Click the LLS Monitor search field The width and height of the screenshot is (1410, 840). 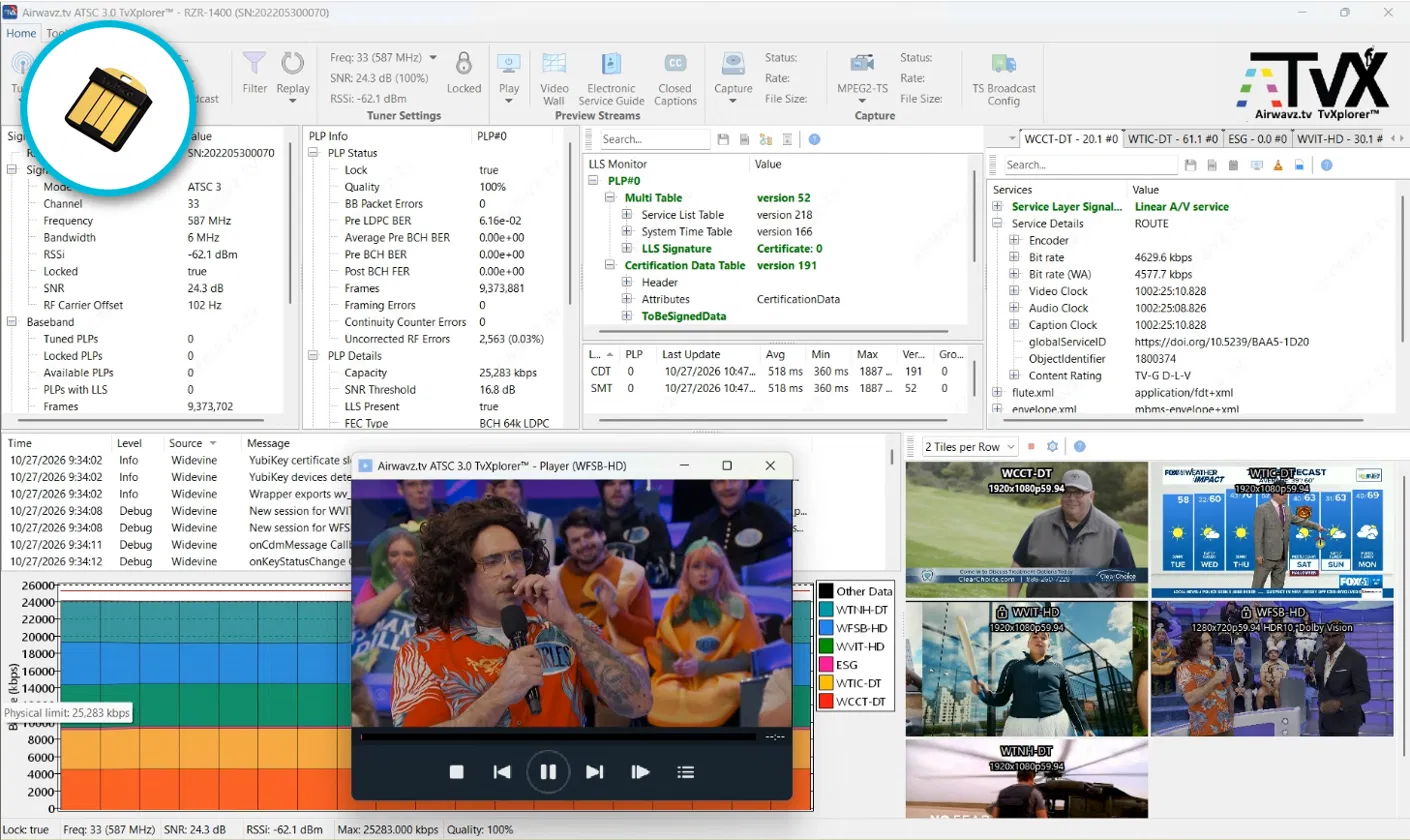(655, 139)
